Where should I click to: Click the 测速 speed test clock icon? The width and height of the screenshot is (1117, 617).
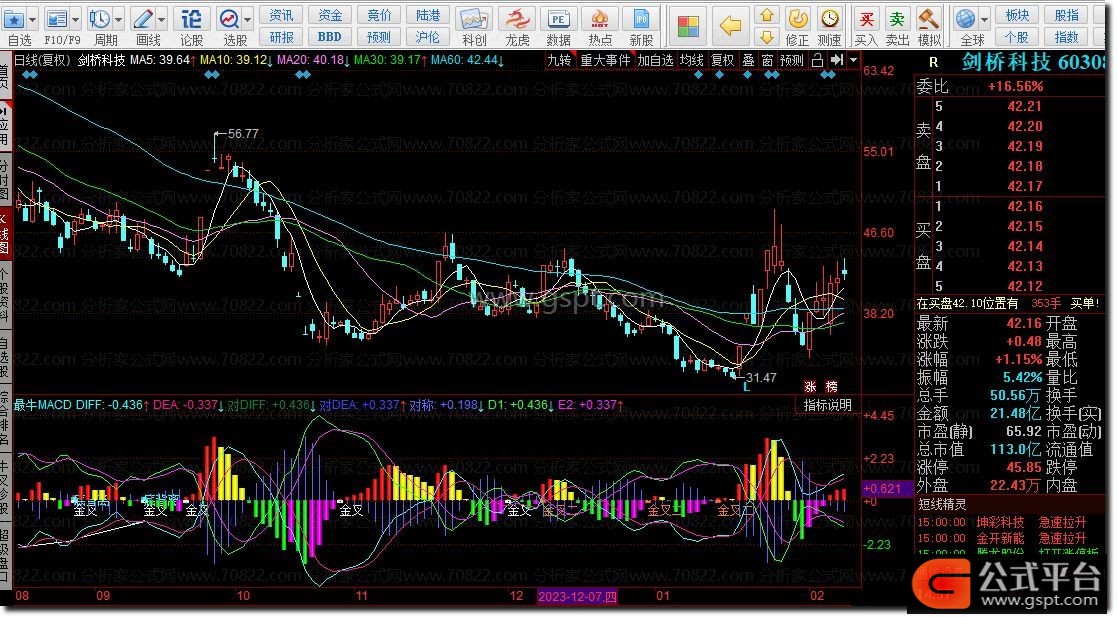[829, 19]
